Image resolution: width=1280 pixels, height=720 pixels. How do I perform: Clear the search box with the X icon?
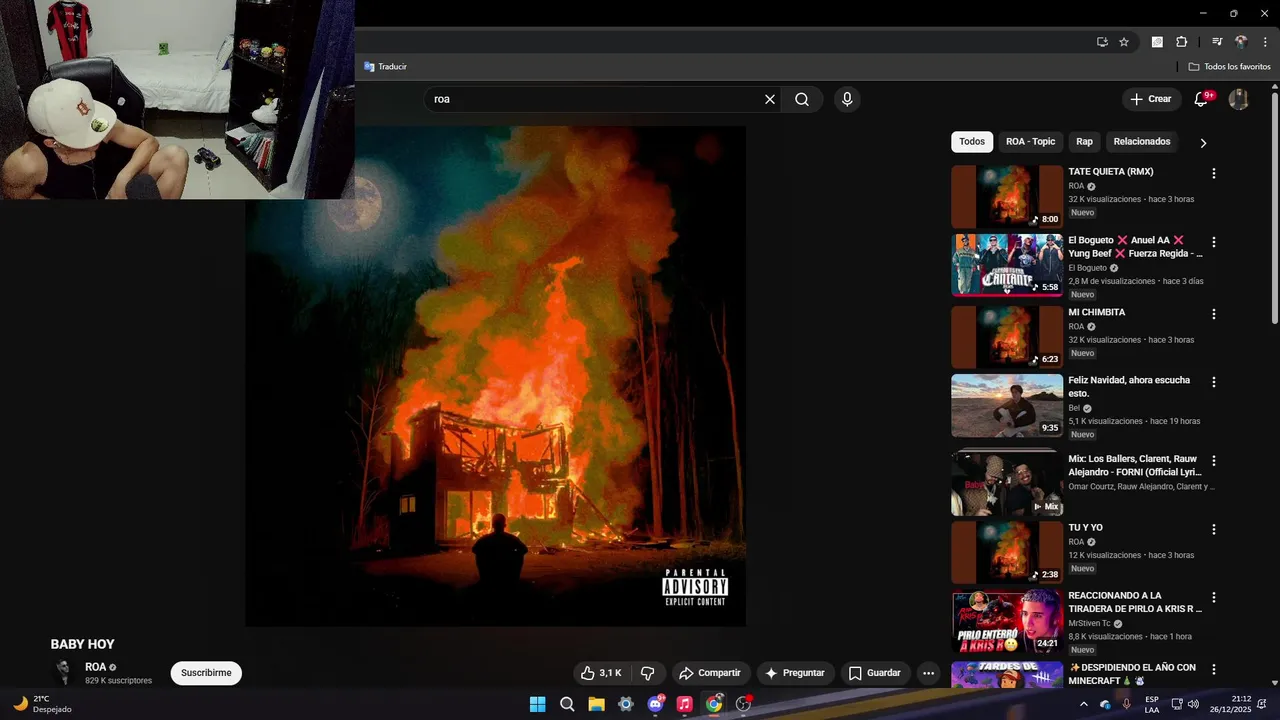[770, 99]
